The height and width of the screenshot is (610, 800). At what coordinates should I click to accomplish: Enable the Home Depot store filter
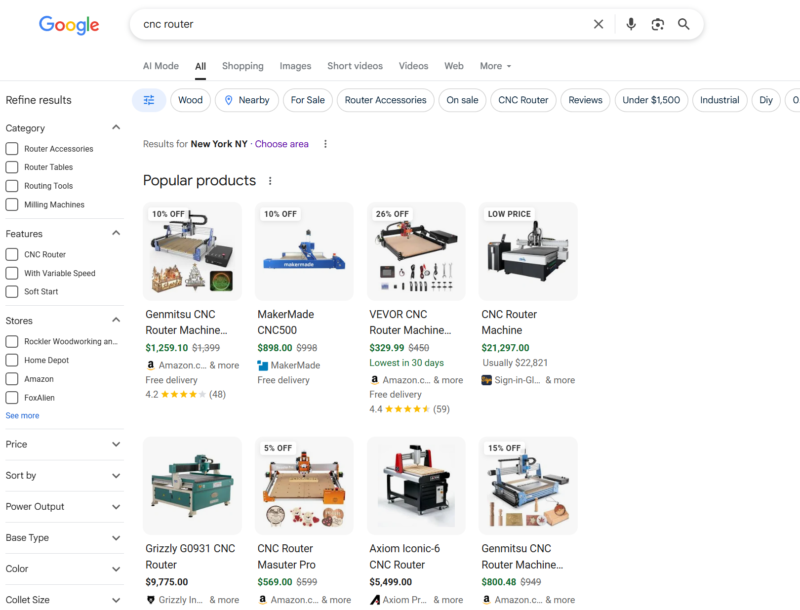(12, 361)
